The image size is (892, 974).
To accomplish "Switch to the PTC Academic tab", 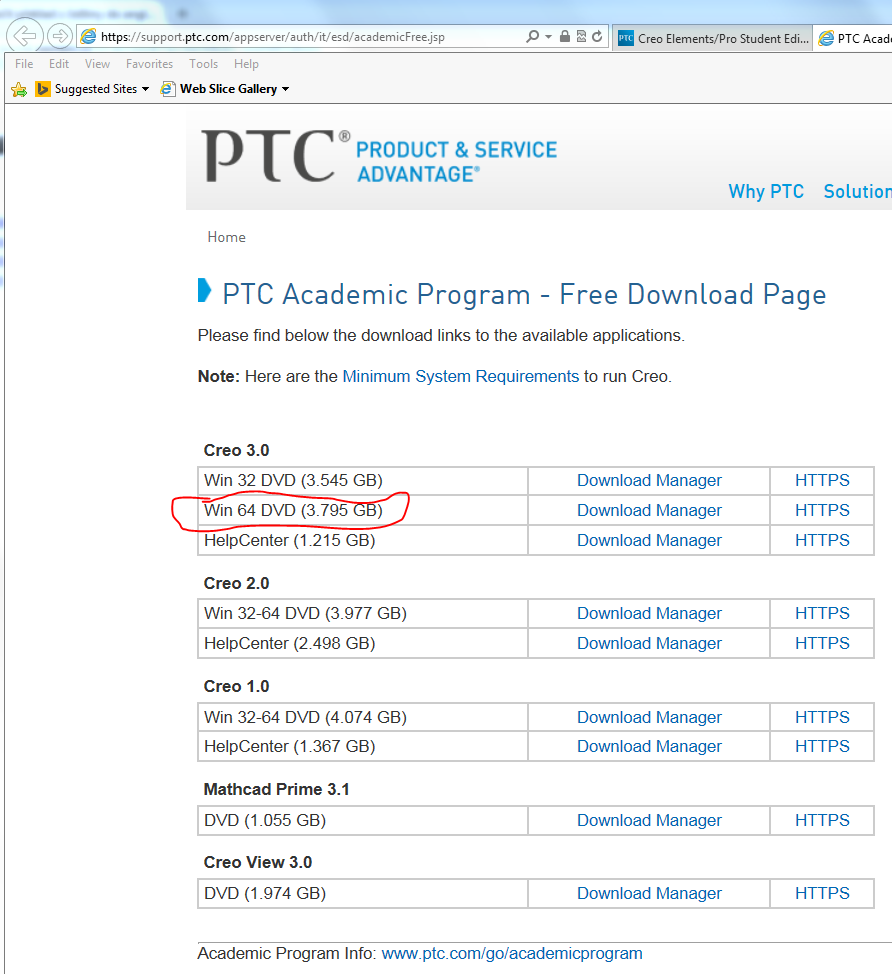I will coord(853,39).
